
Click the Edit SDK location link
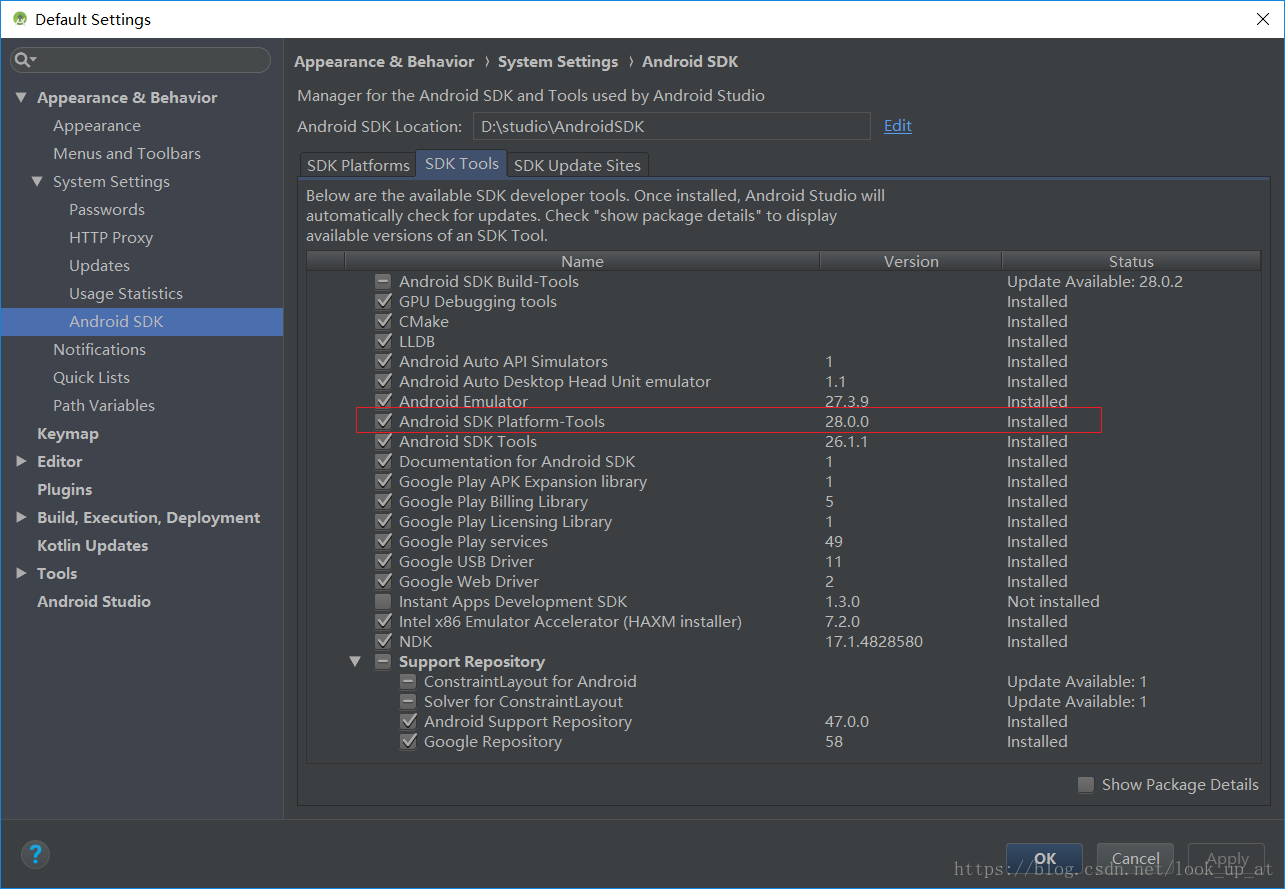click(898, 126)
